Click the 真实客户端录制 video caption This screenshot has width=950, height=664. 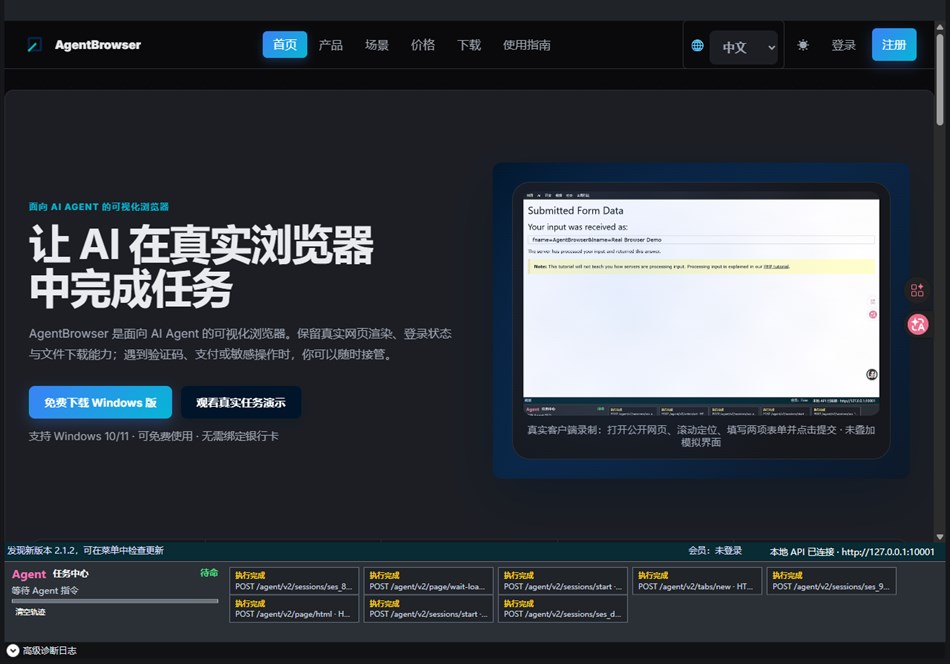click(x=701, y=436)
